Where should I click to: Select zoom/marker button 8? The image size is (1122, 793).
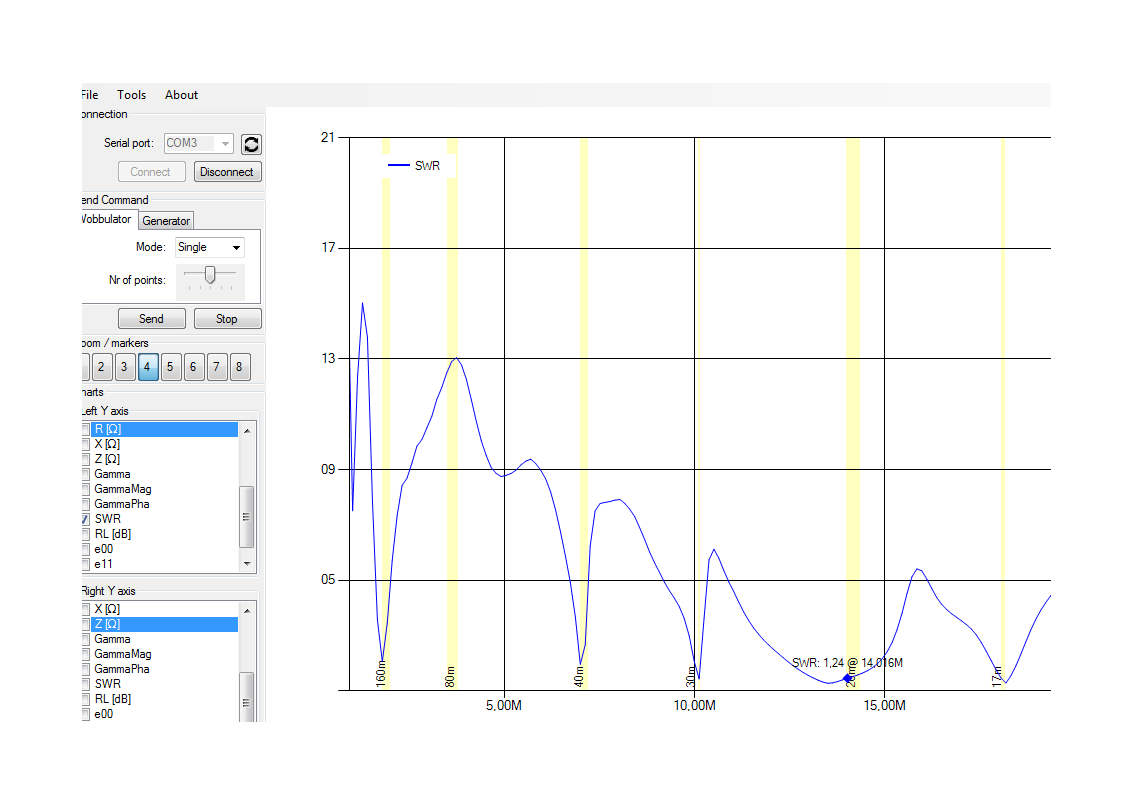pos(239,367)
